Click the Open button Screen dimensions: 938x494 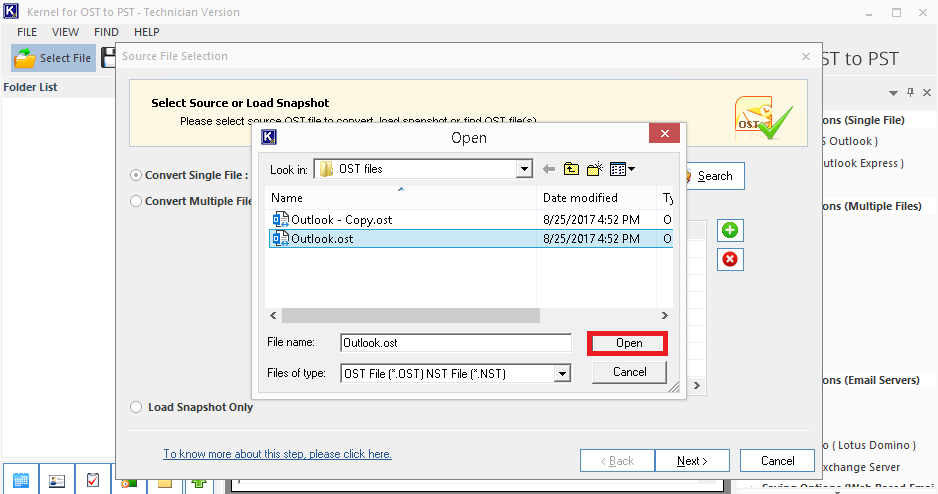click(629, 343)
